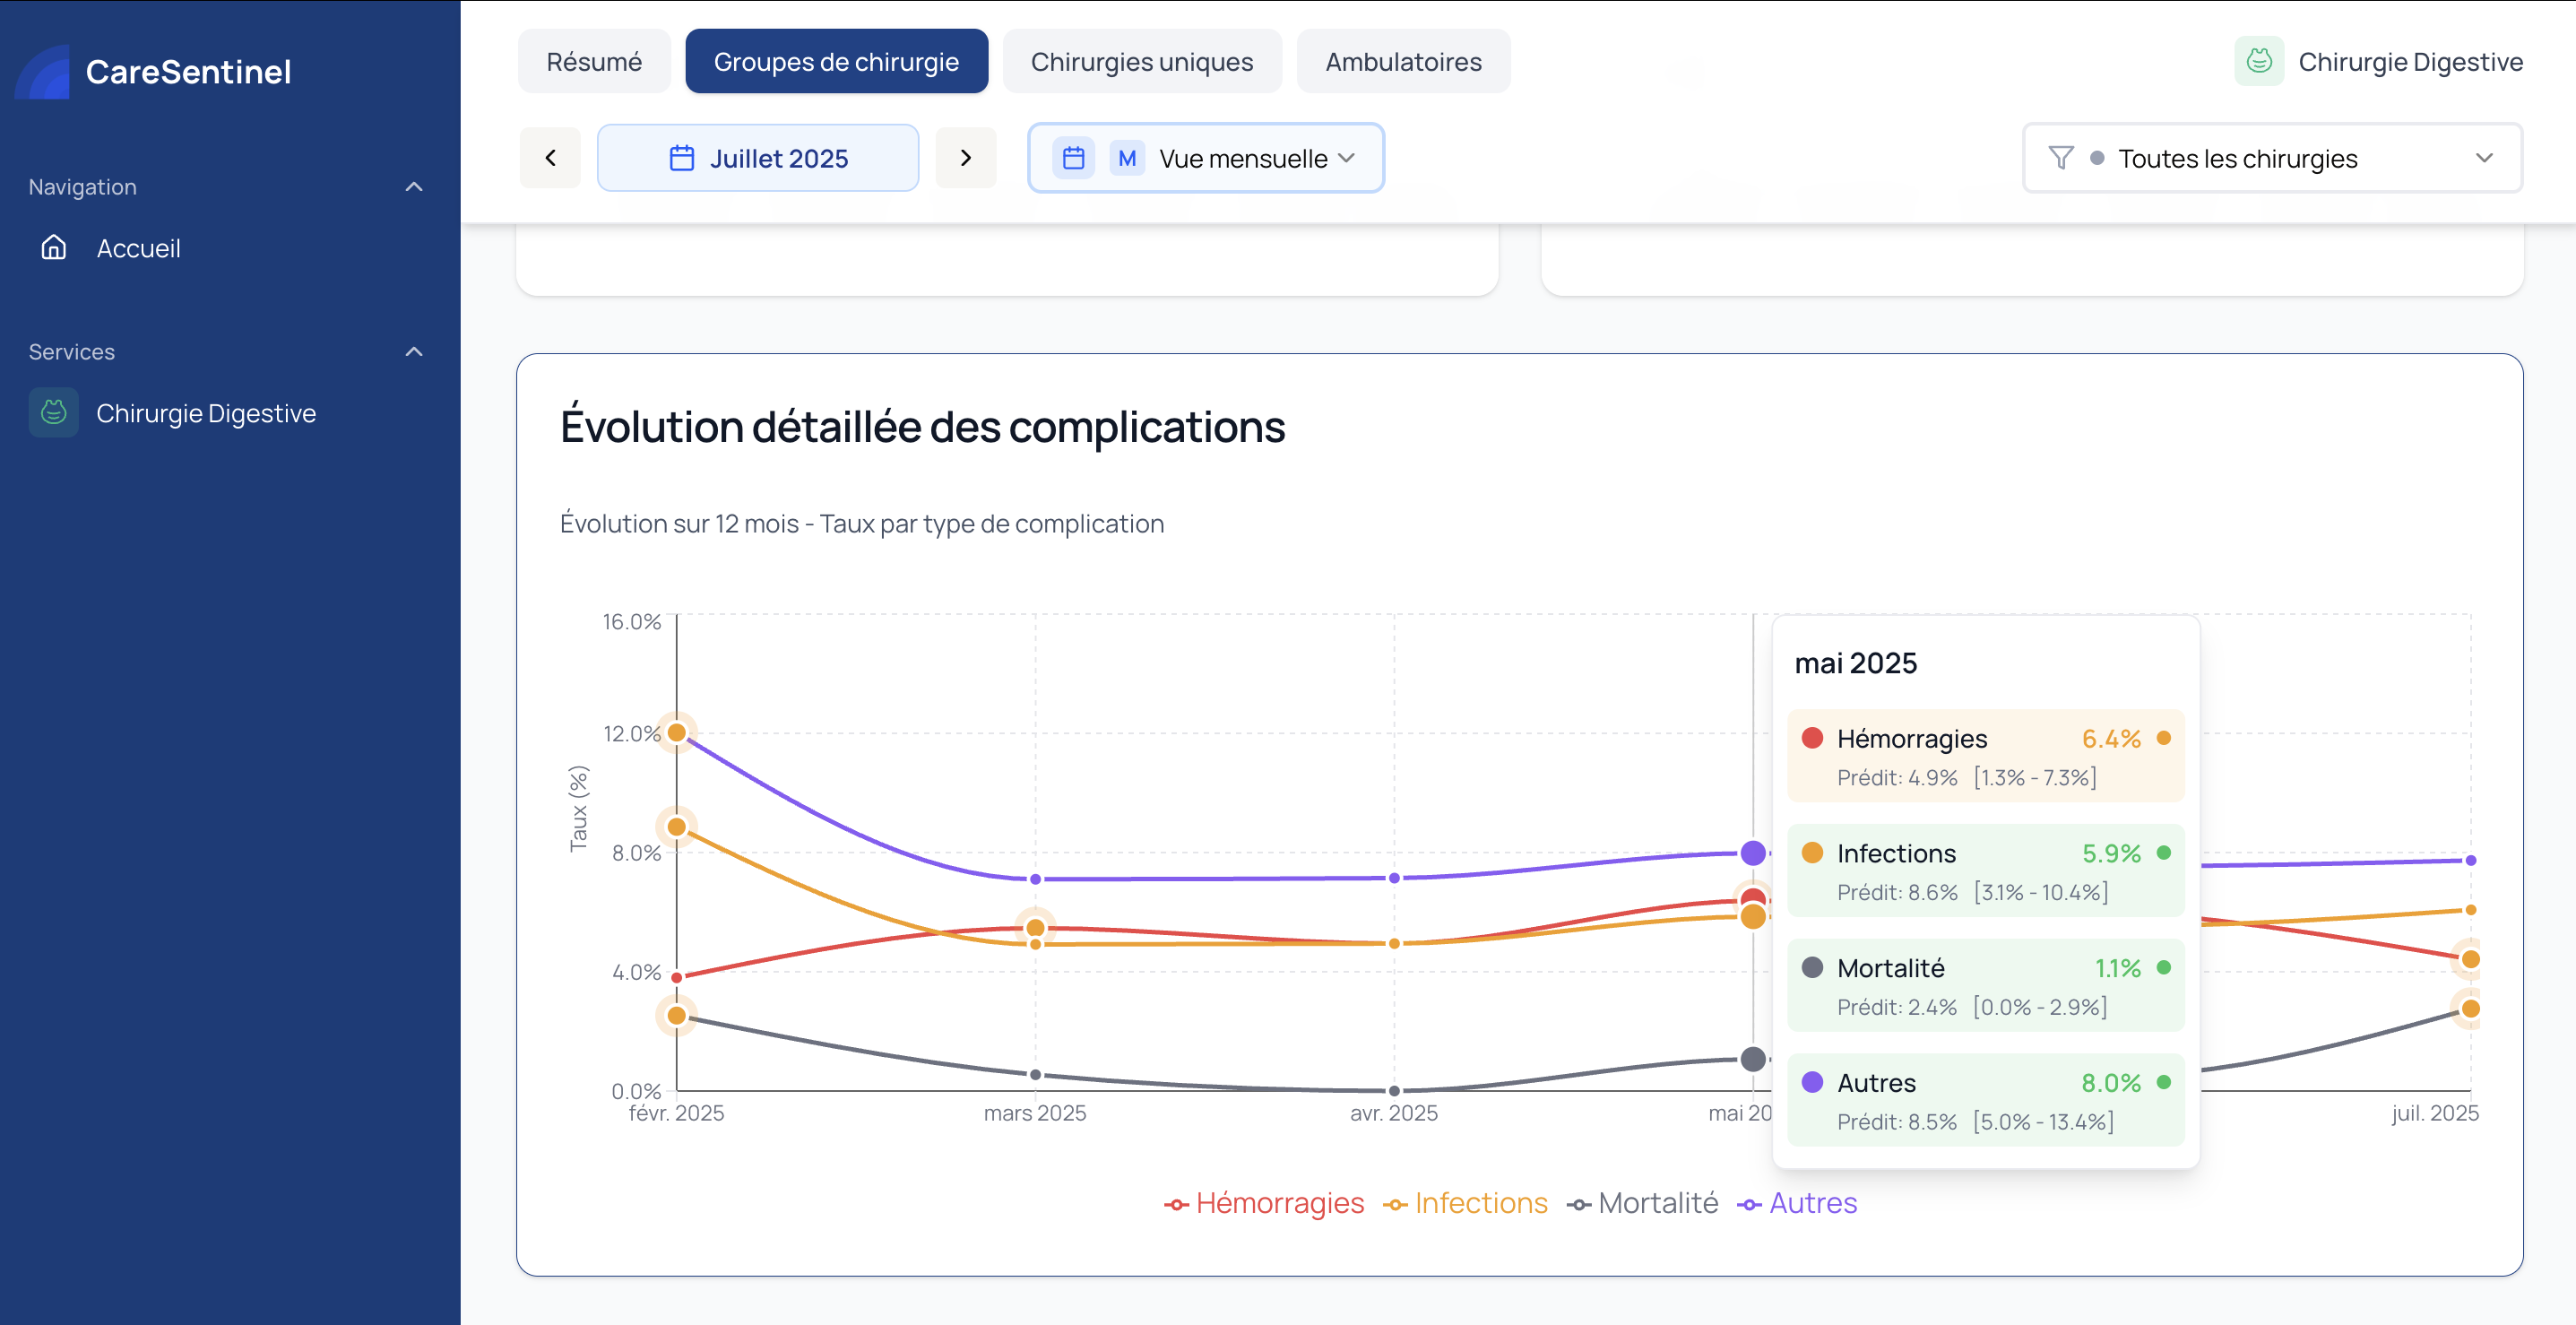Open the Ambulatoires tab
This screenshot has width=2576, height=1325.
click(x=1403, y=61)
